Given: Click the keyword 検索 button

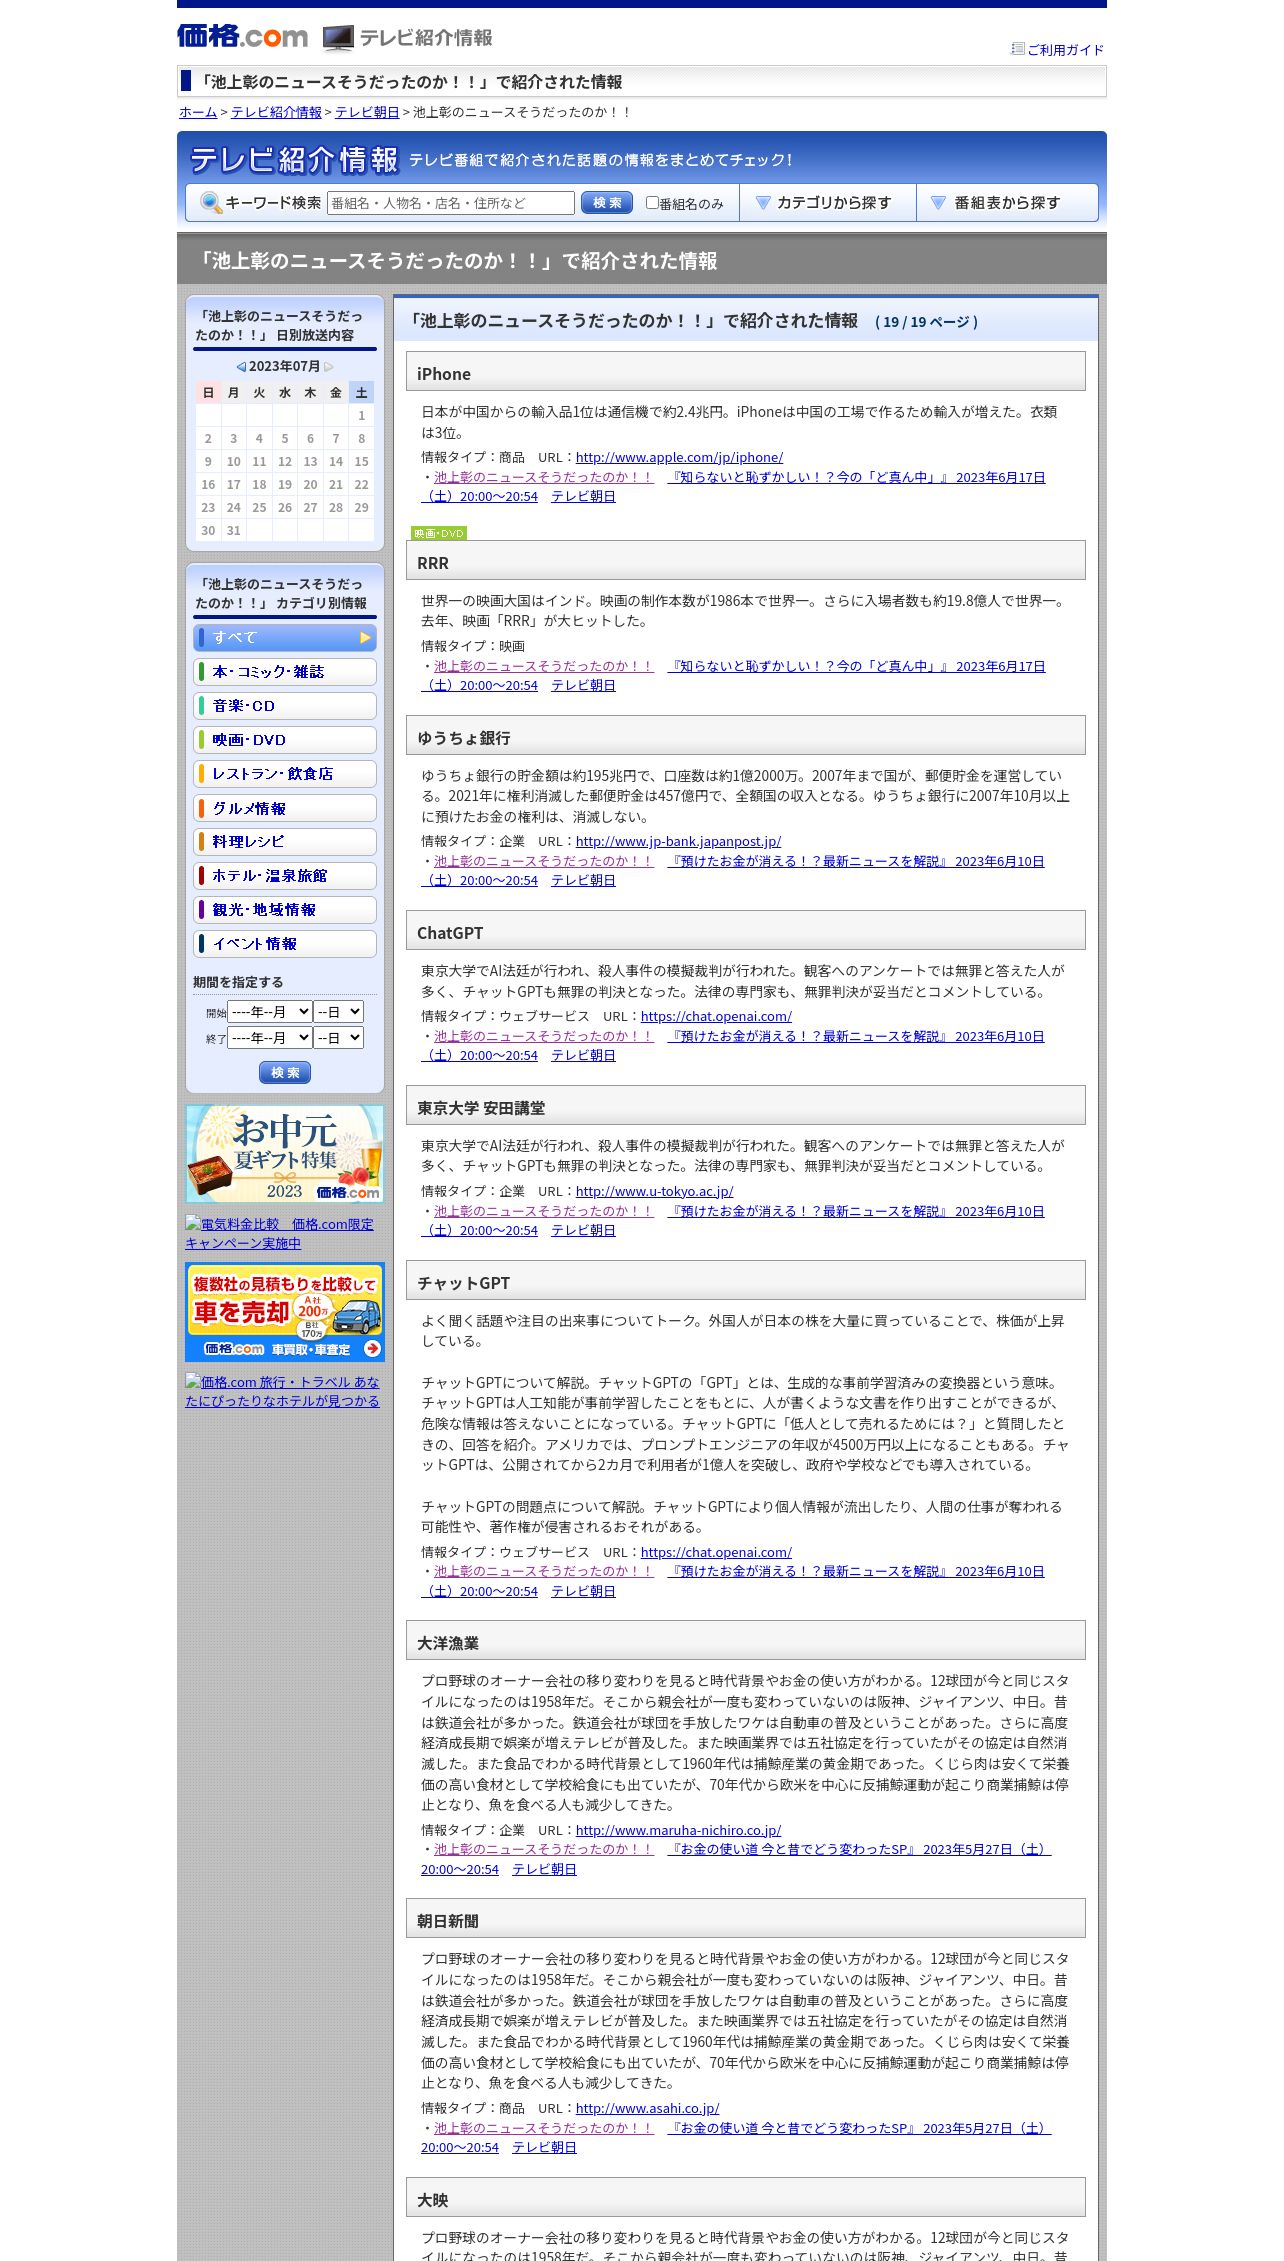Looking at the screenshot, I should click(x=607, y=203).
